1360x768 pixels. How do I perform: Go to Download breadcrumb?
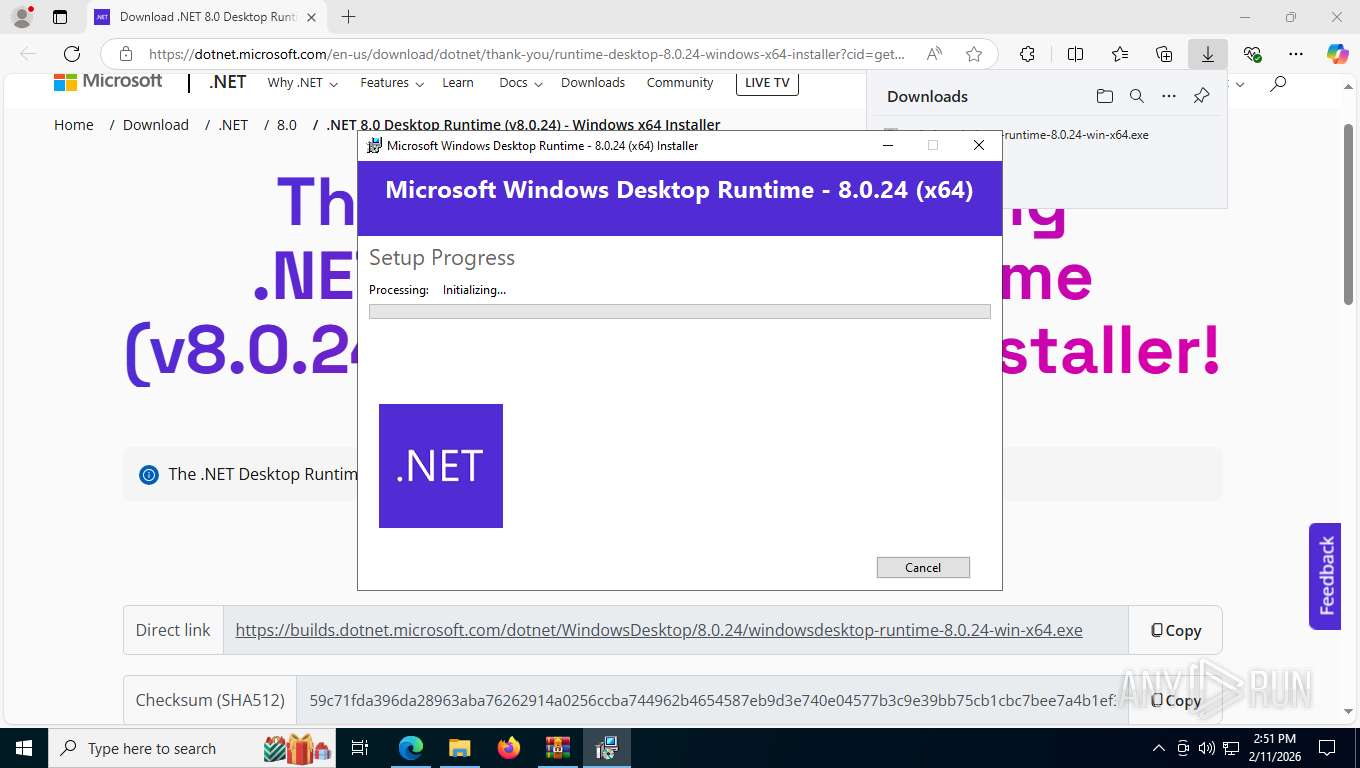coord(156,125)
